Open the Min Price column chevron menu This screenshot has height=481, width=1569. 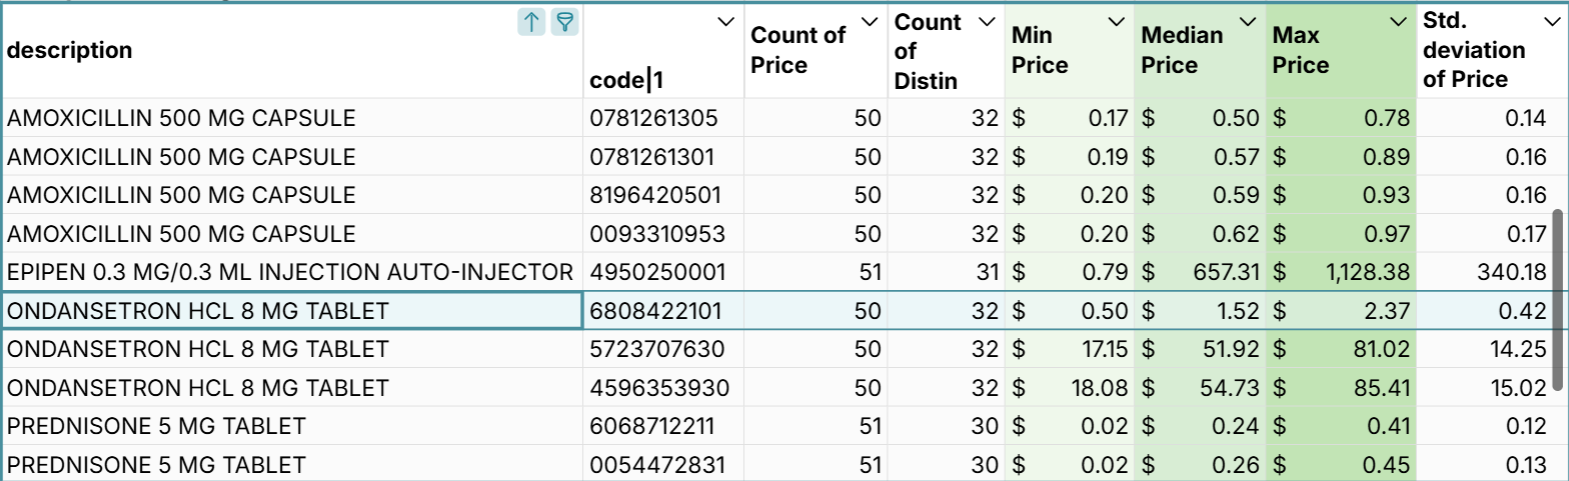pos(1117,22)
